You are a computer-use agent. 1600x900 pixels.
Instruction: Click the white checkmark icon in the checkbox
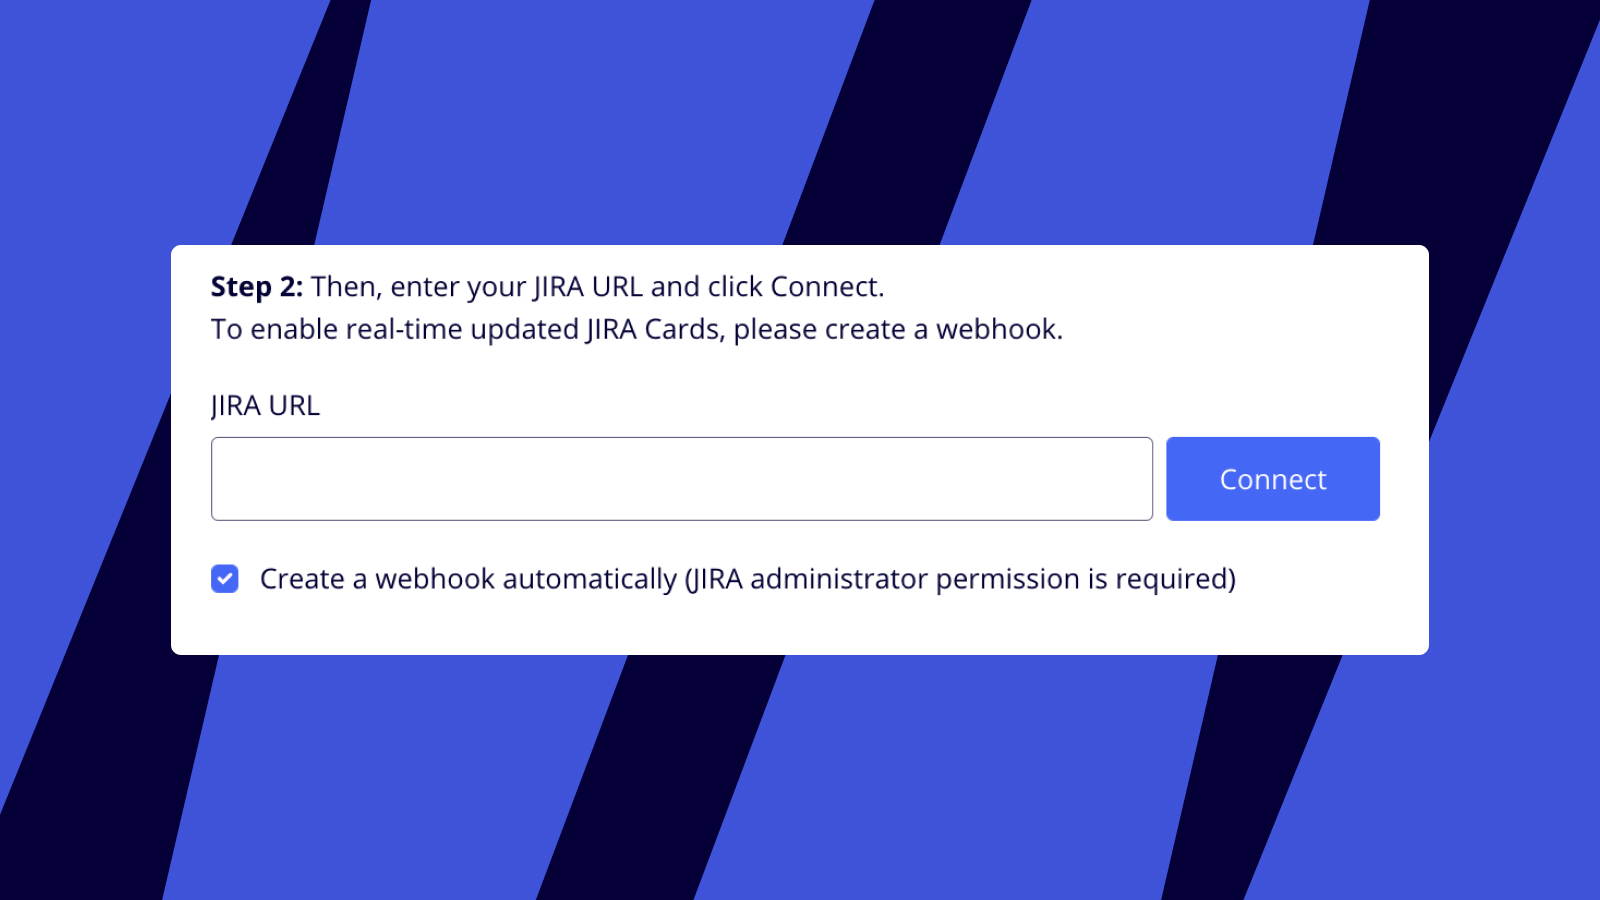tap(225, 579)
